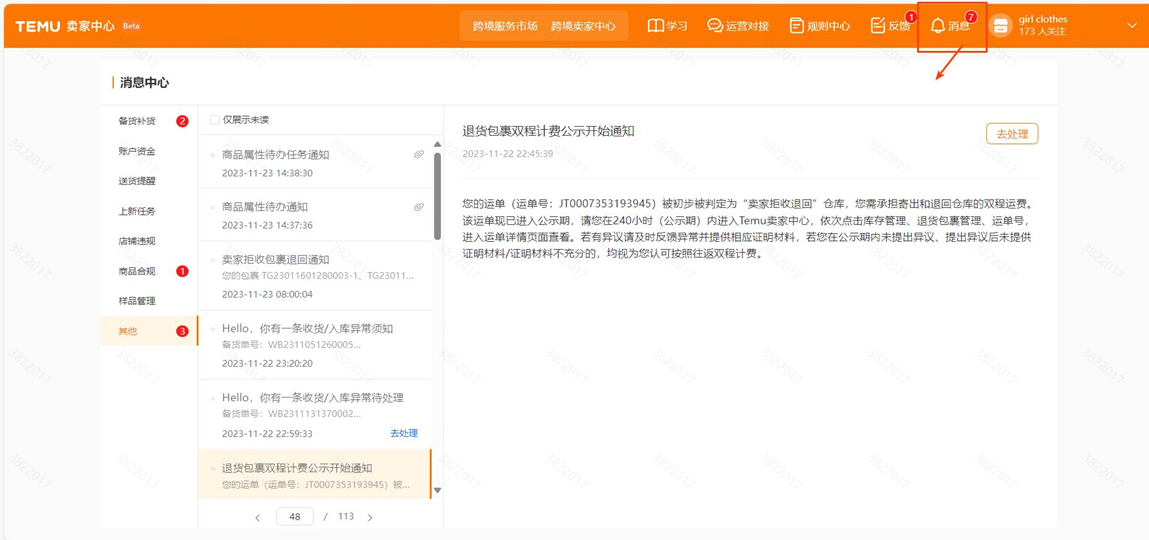Viewport: 1149px width, 540px height.
Task: Open the 学习 book icon
Action: pos(655,26)
